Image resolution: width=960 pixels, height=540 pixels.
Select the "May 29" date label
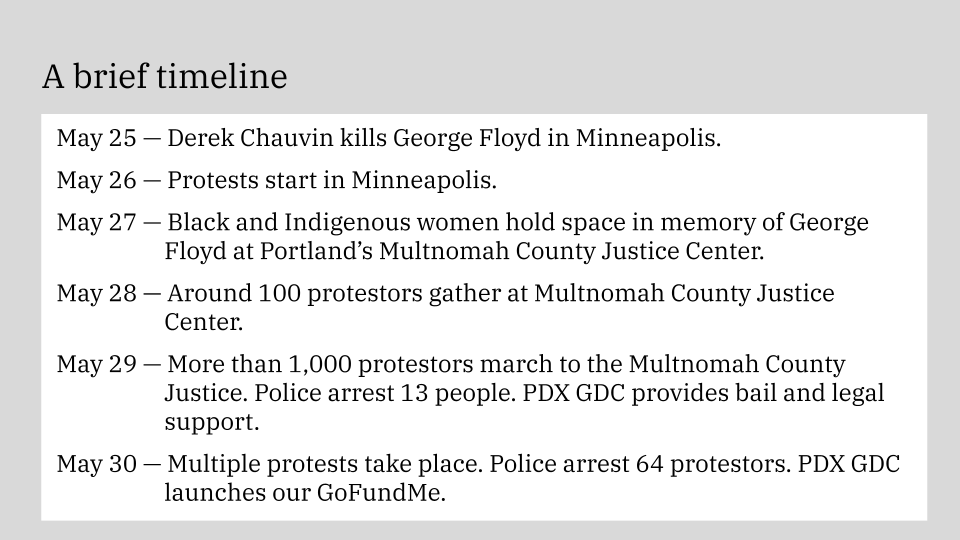[96, 365]
